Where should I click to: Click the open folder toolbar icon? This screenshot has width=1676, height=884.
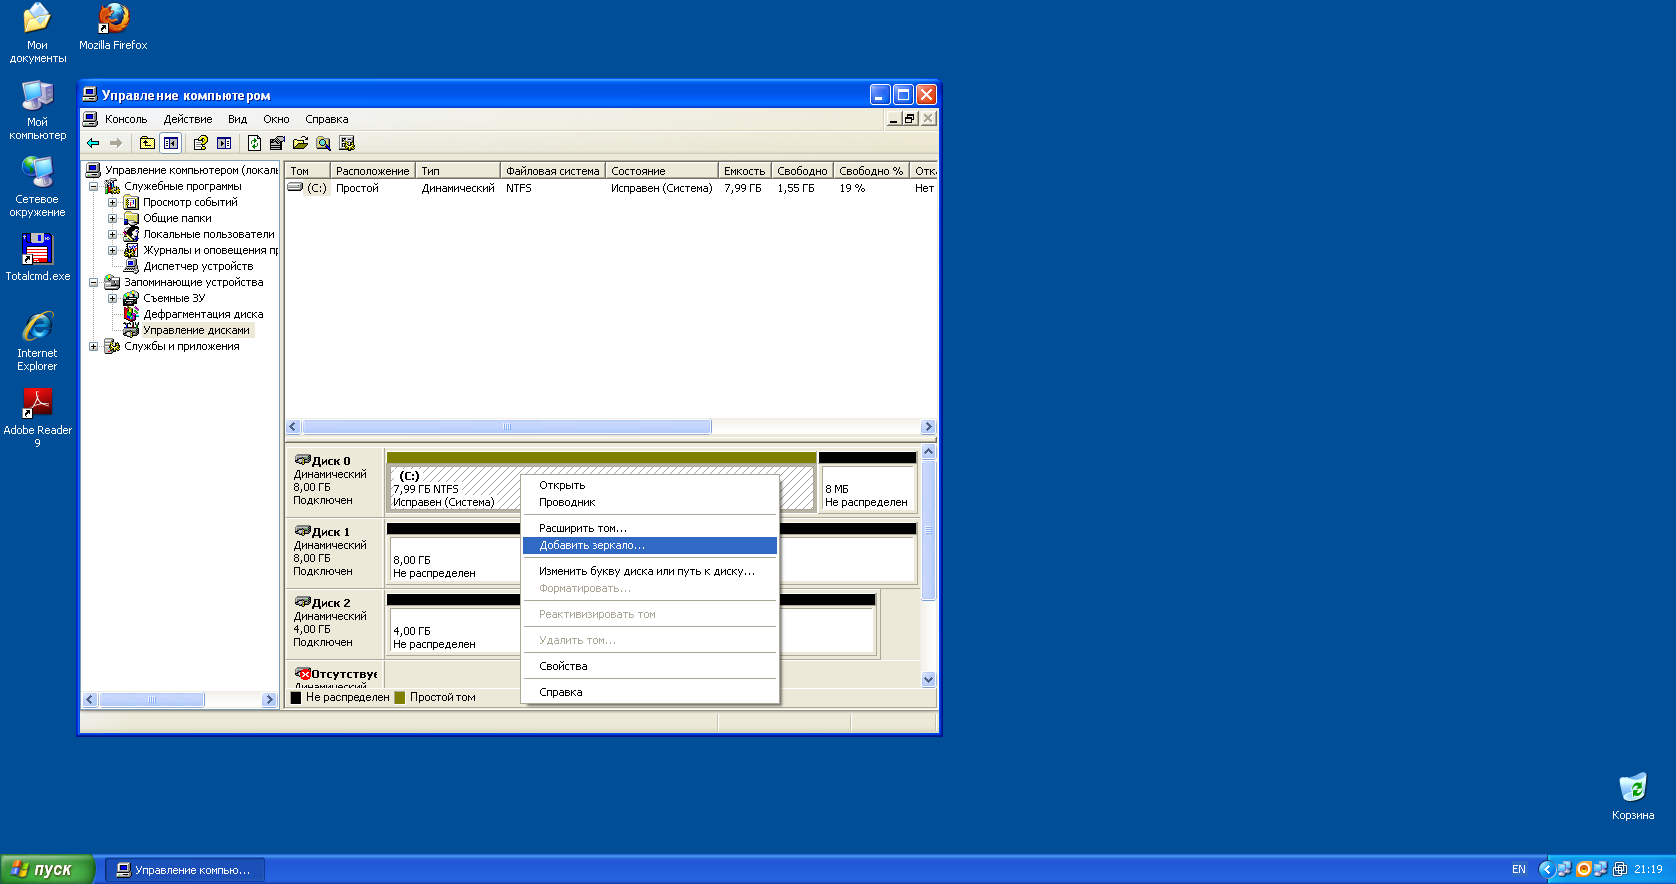click(x=300, y=143)
